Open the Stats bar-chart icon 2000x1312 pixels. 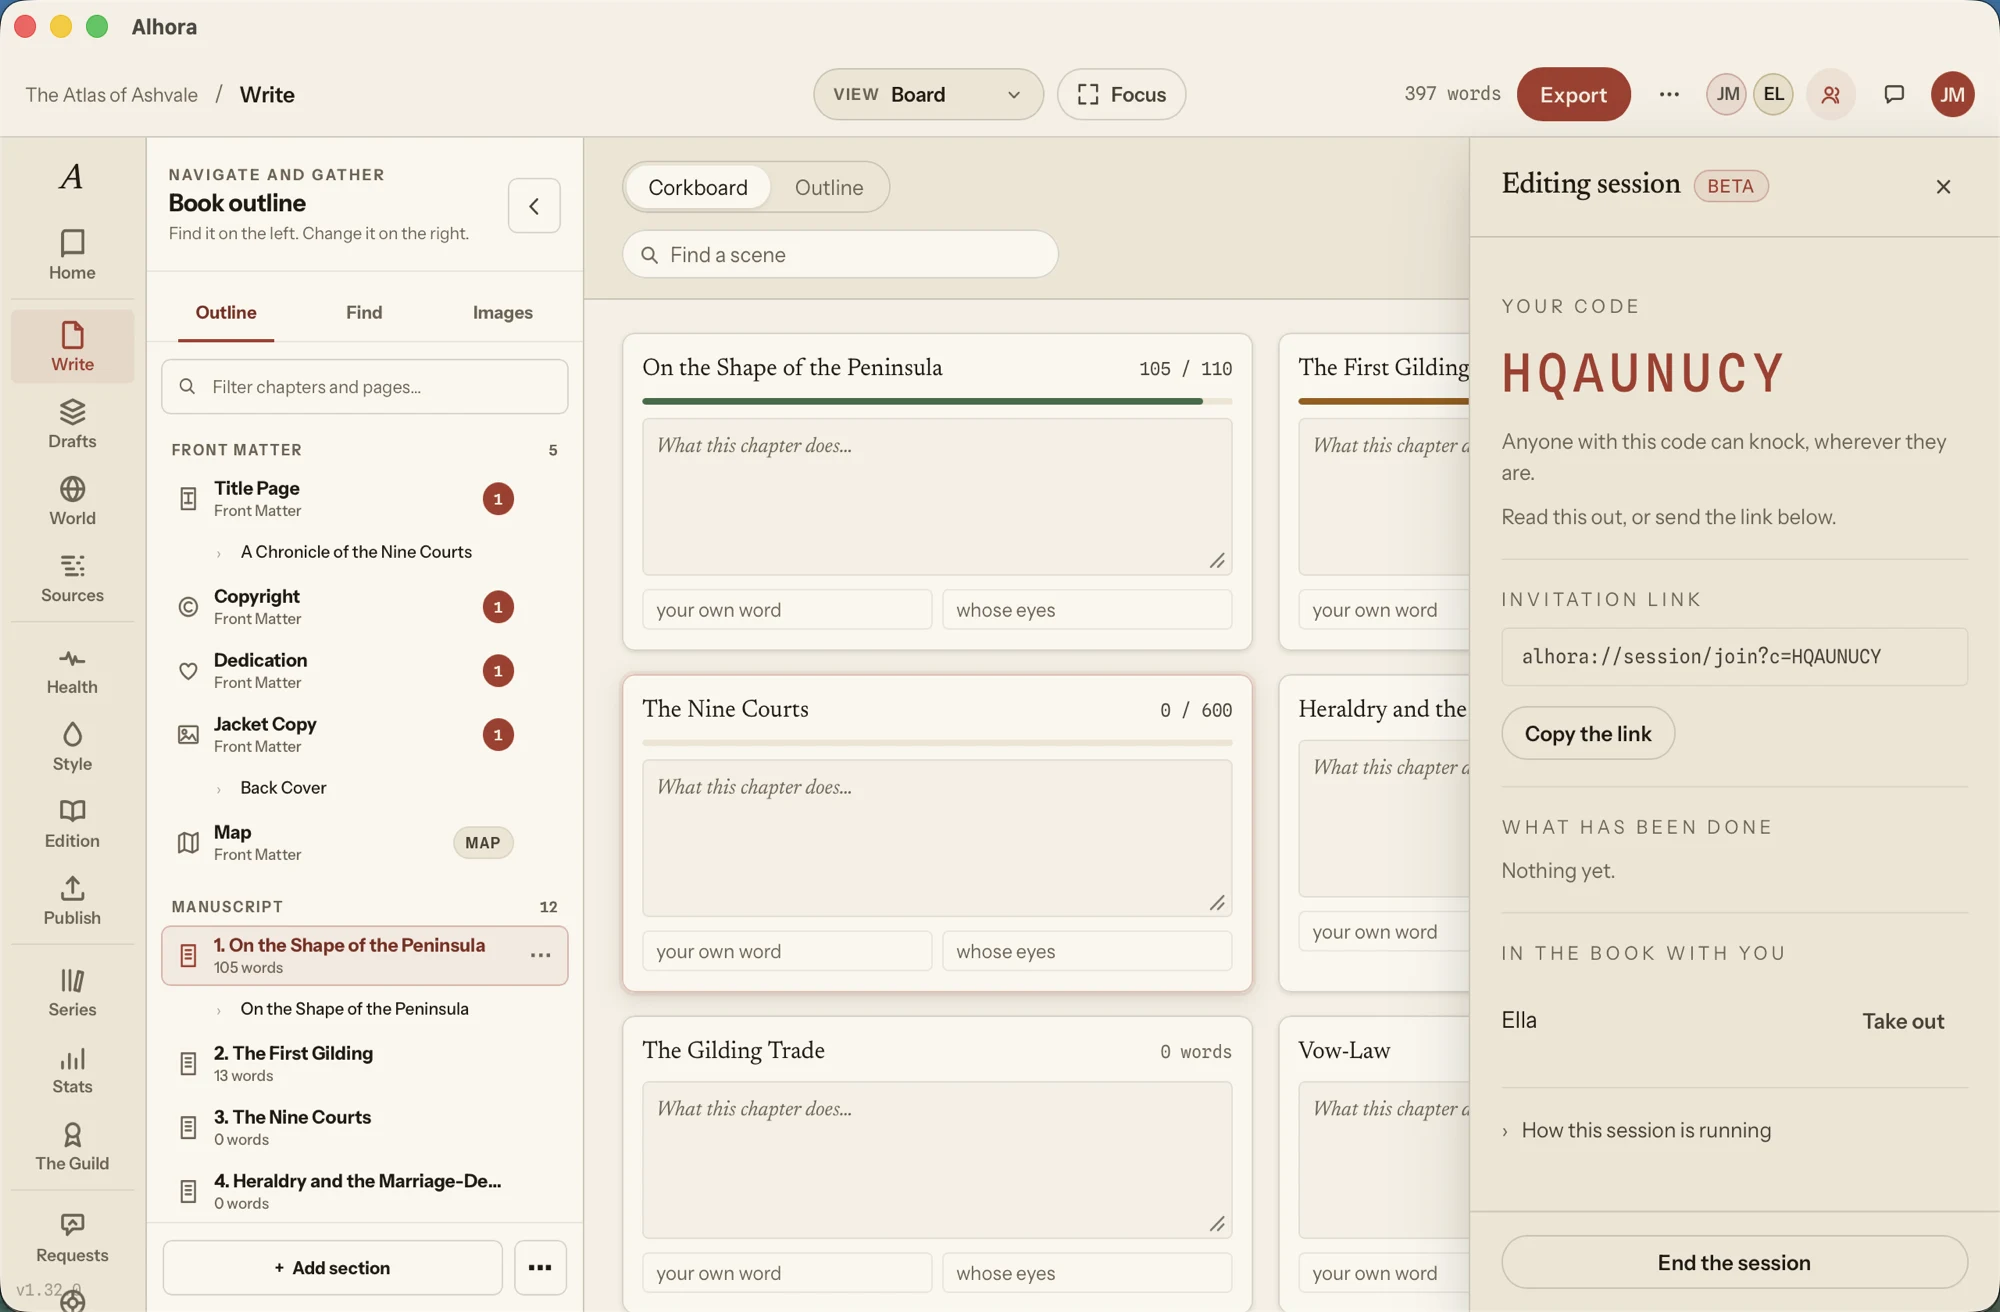[x=72, y=1069]
